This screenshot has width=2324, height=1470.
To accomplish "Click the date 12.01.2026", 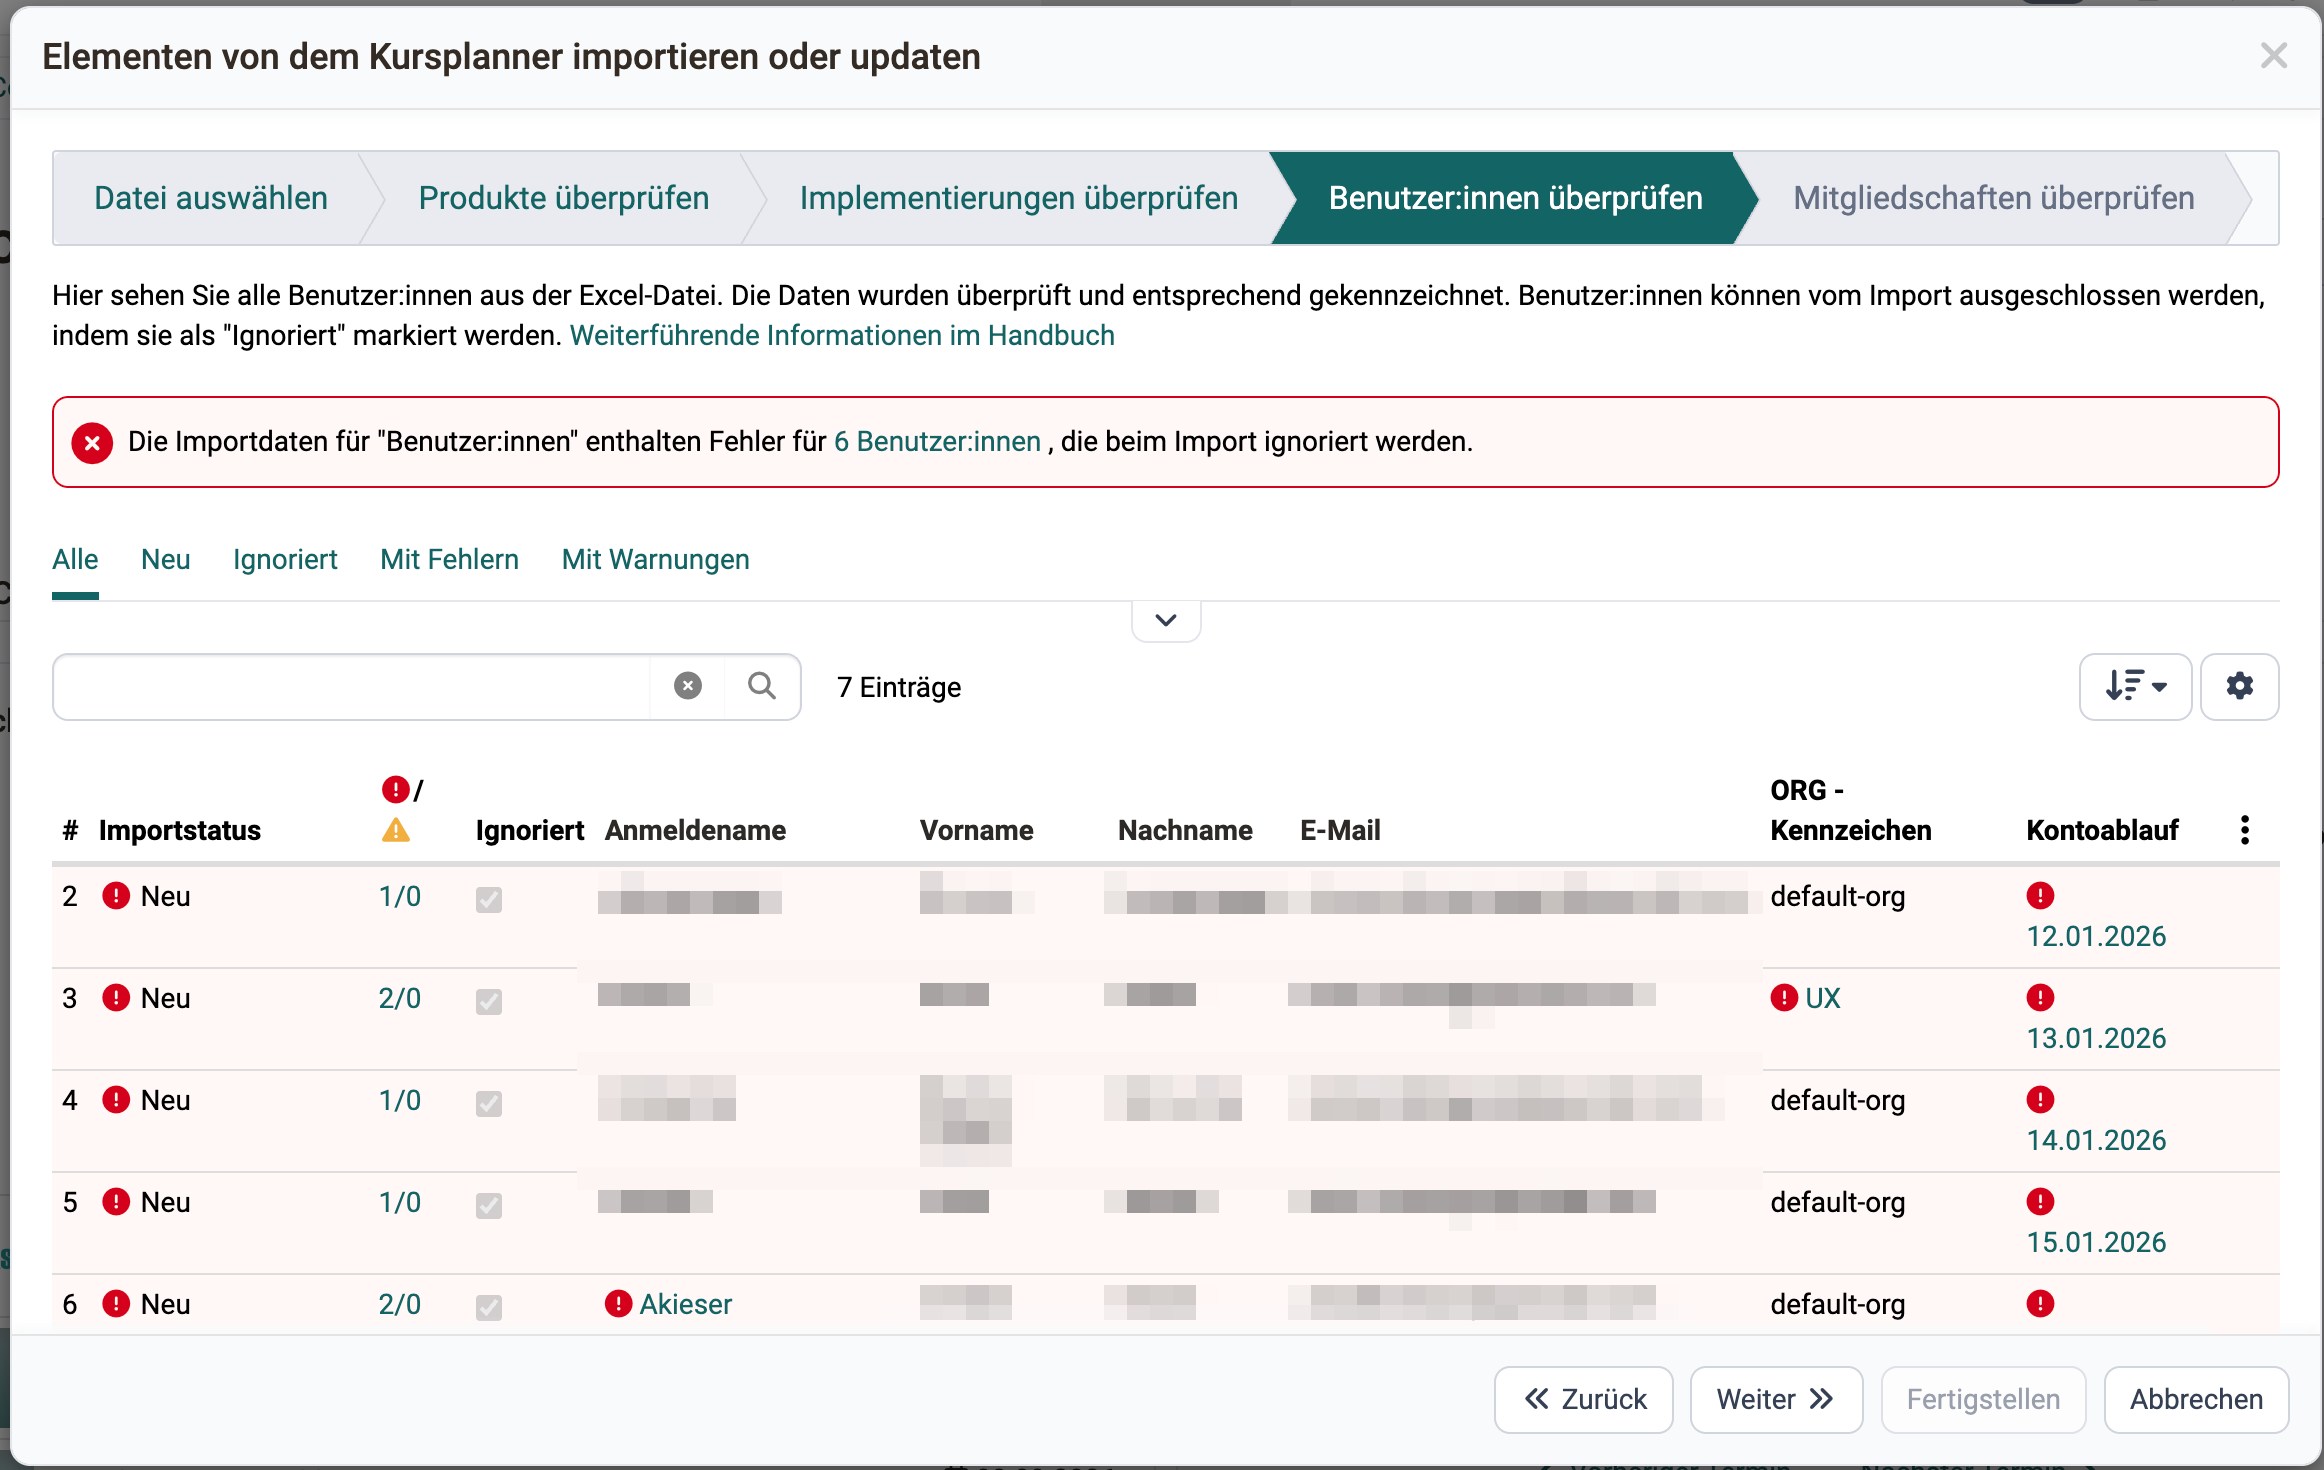I will pos(2096,936).
